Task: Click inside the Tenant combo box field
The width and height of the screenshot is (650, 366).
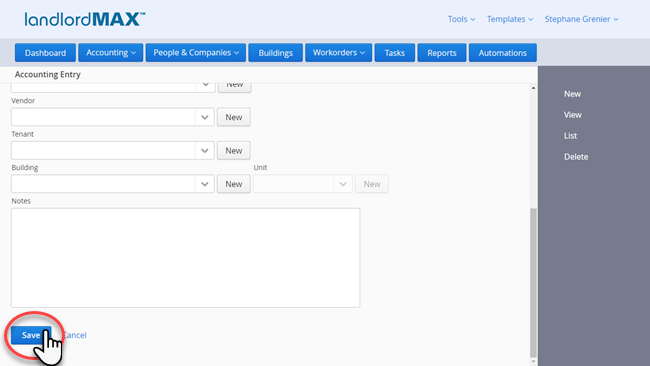Action: point(103,150)
